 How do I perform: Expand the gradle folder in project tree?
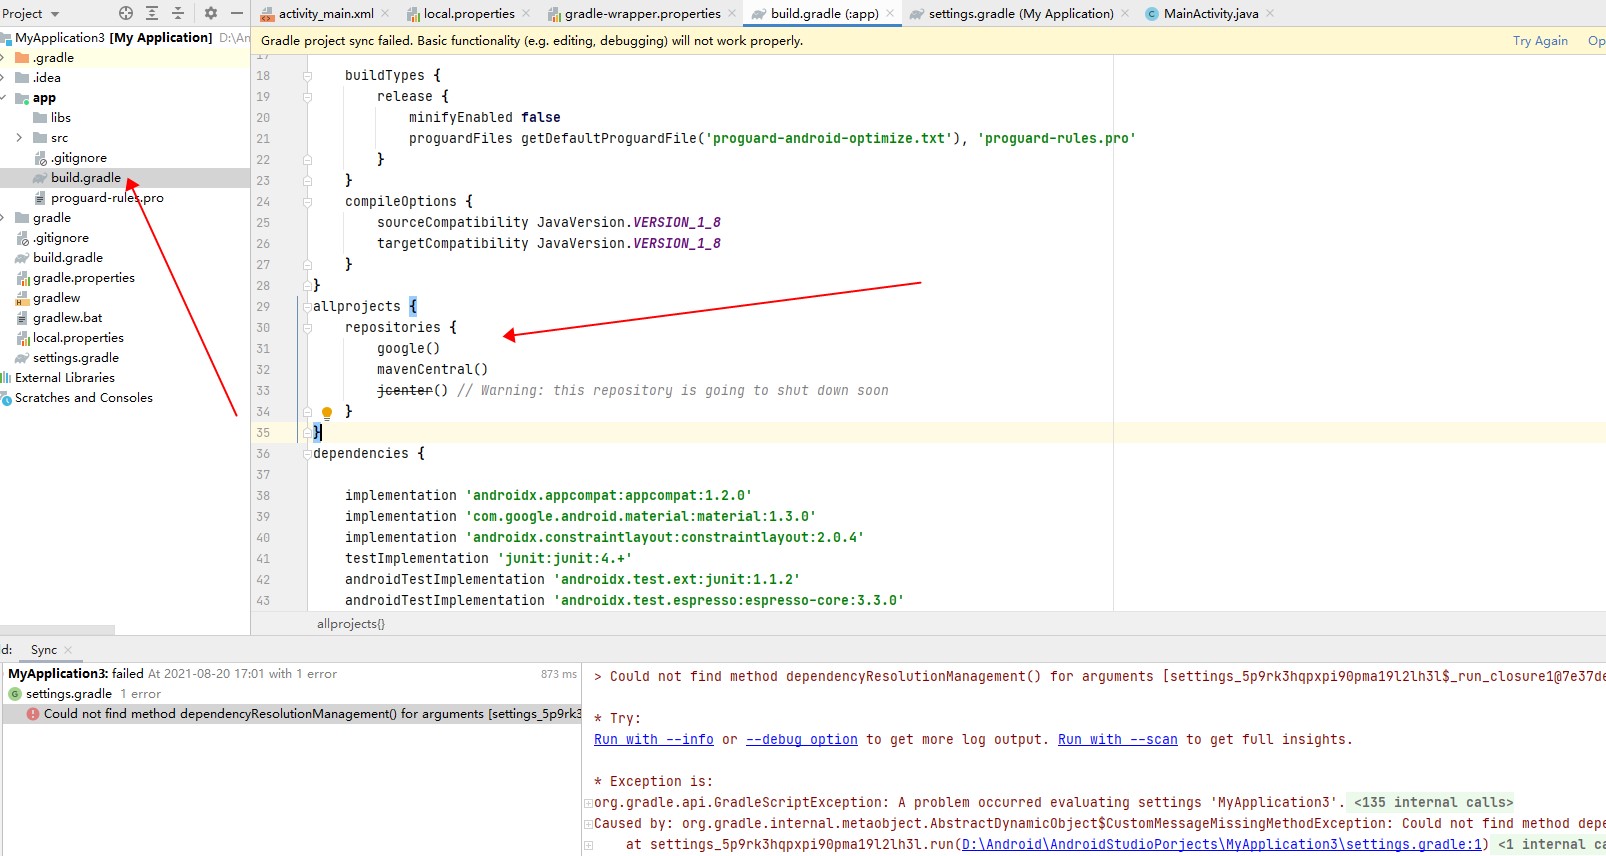tap(4, 217)
